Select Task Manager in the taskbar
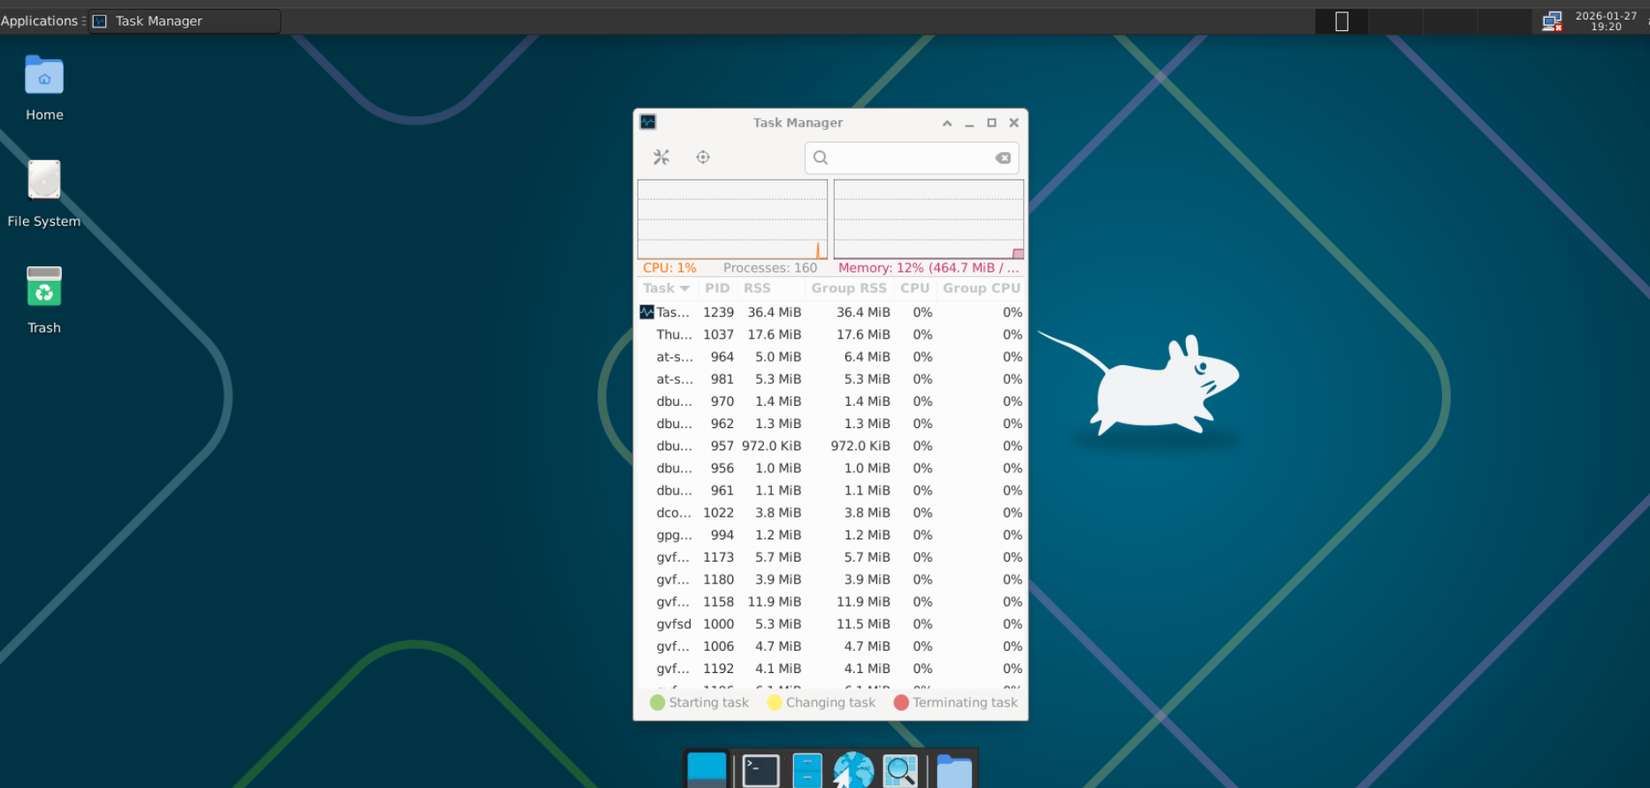 click(x=185, y=21)
